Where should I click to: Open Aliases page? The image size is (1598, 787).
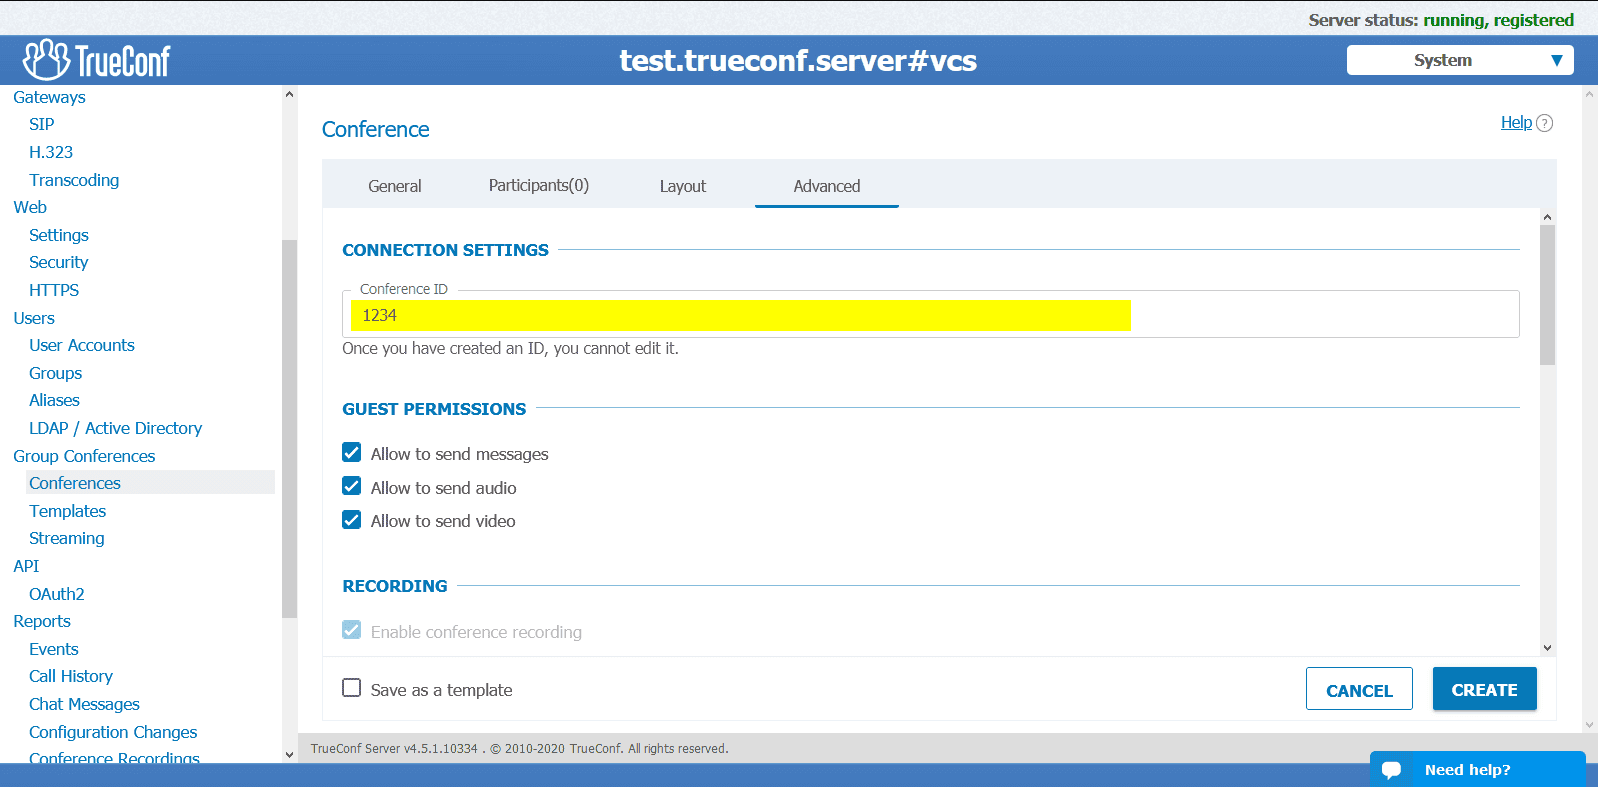tap(55, 400)
